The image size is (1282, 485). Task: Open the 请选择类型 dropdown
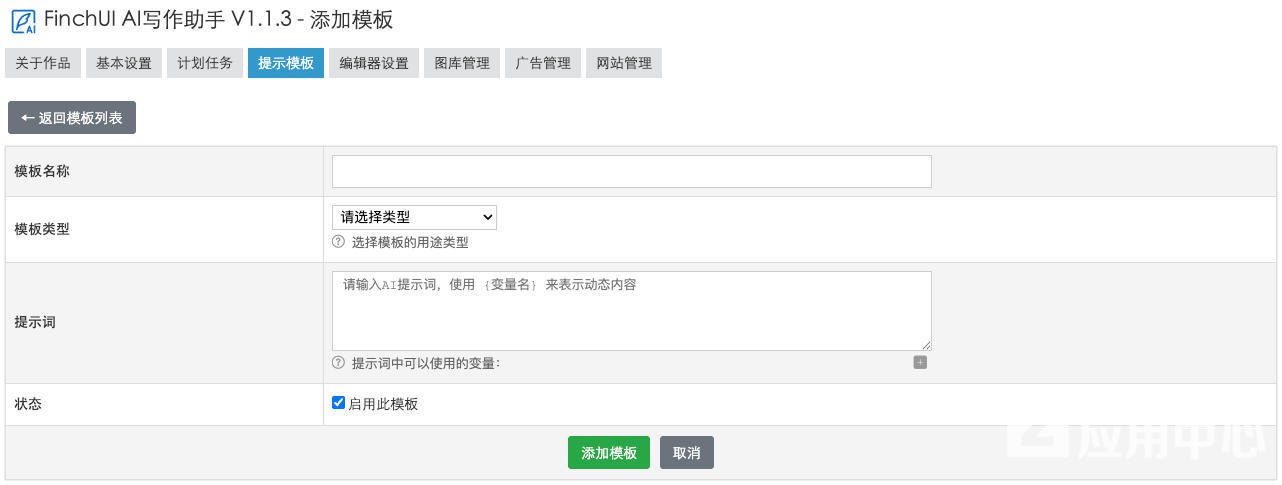click(414, 217)
